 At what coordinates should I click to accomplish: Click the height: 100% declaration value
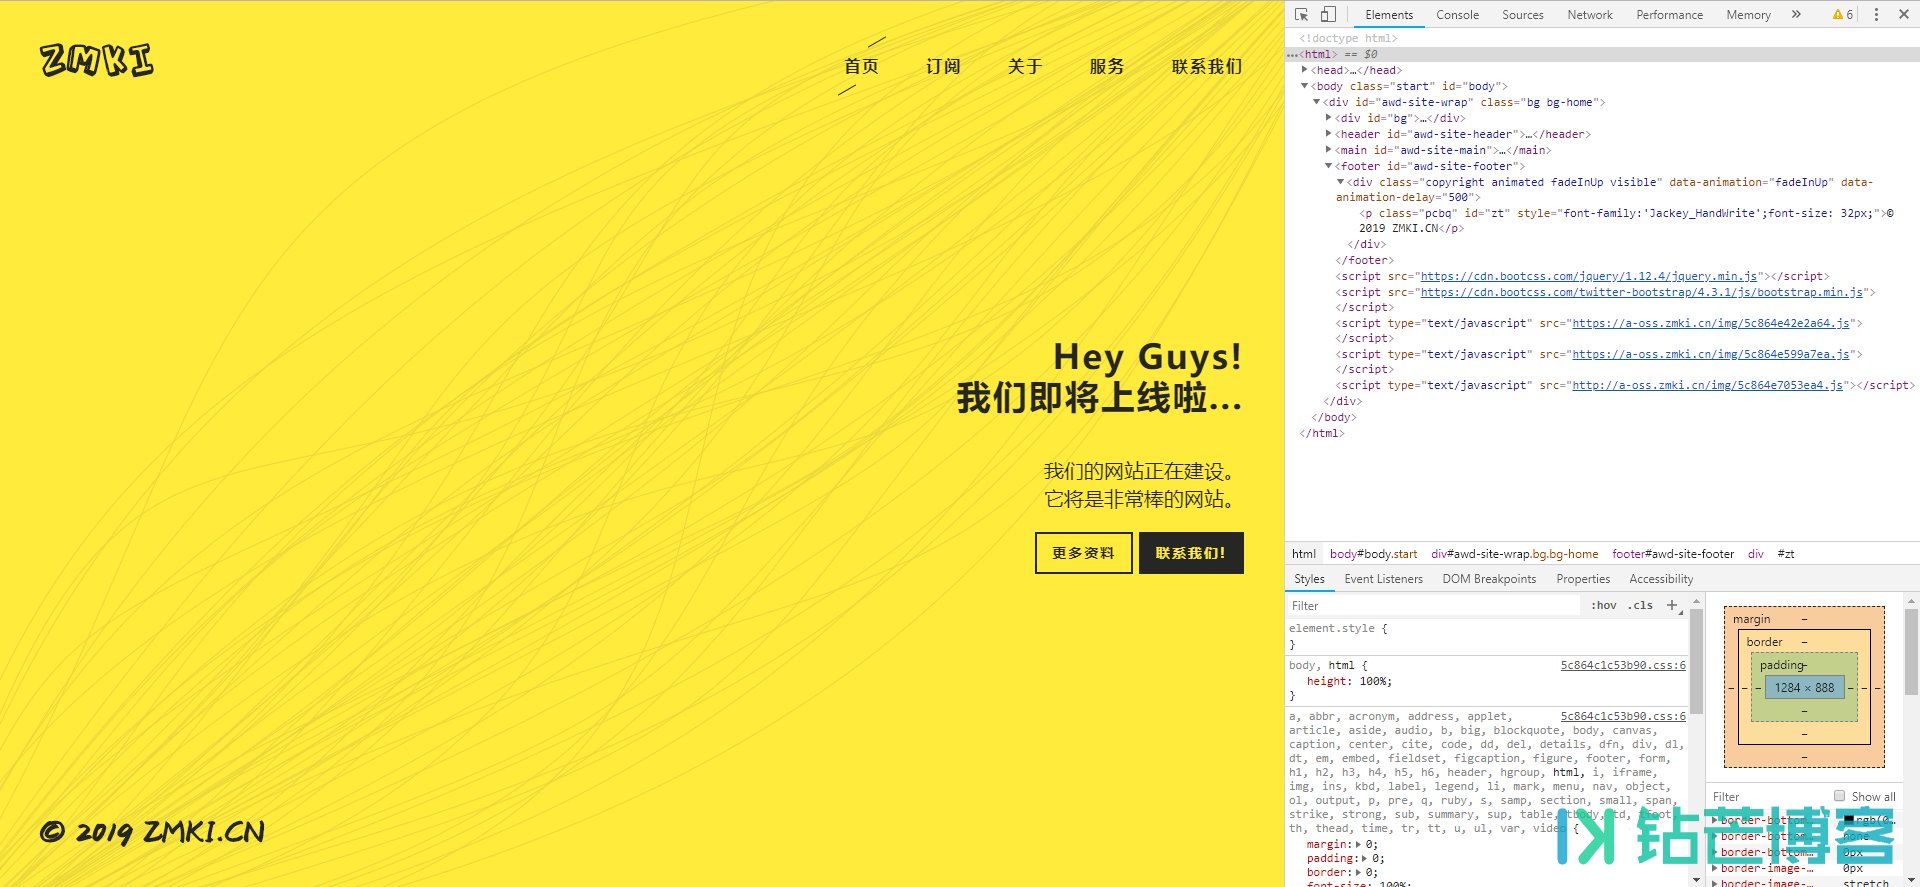(x=1373, y=681)
